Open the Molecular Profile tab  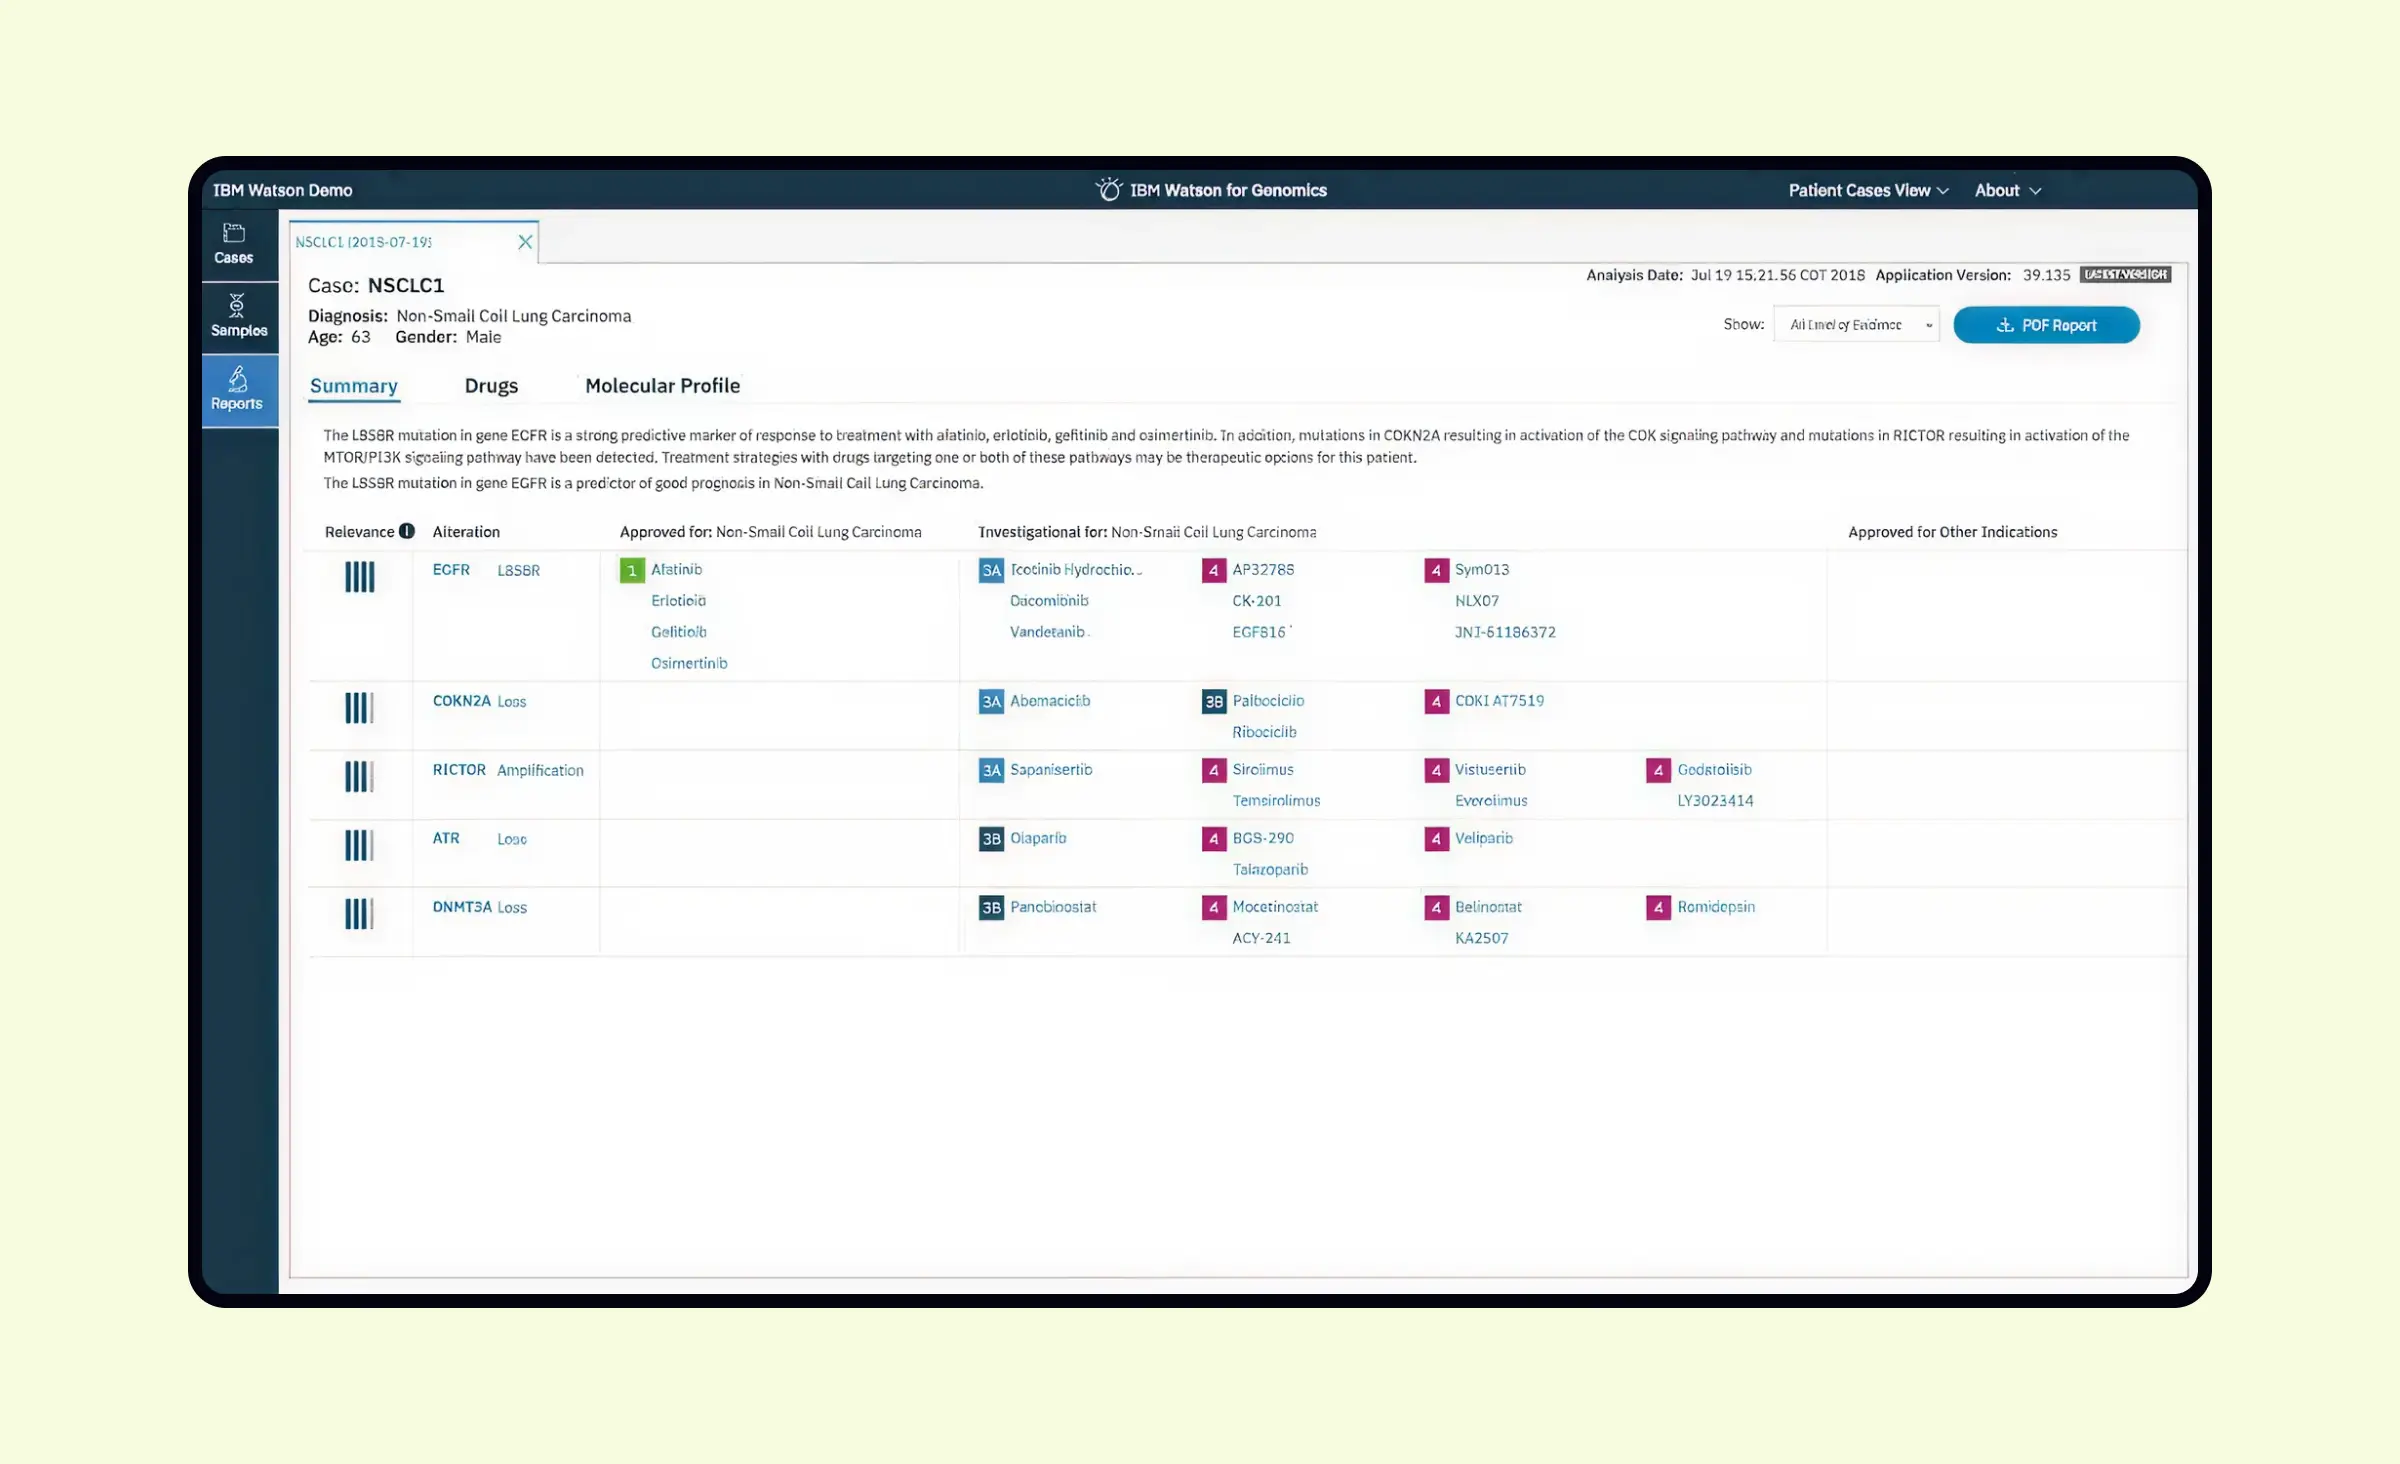[x=662, y=385]
